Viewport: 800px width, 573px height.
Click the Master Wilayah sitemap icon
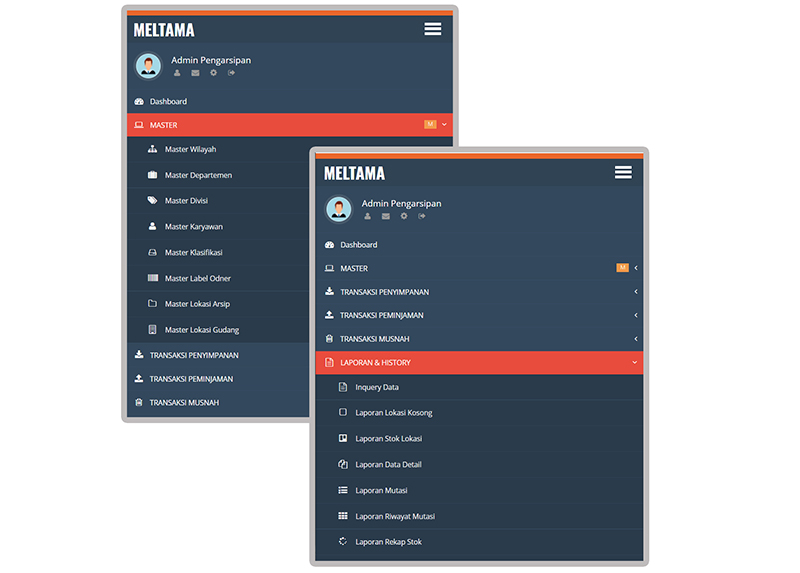point(153,150)
